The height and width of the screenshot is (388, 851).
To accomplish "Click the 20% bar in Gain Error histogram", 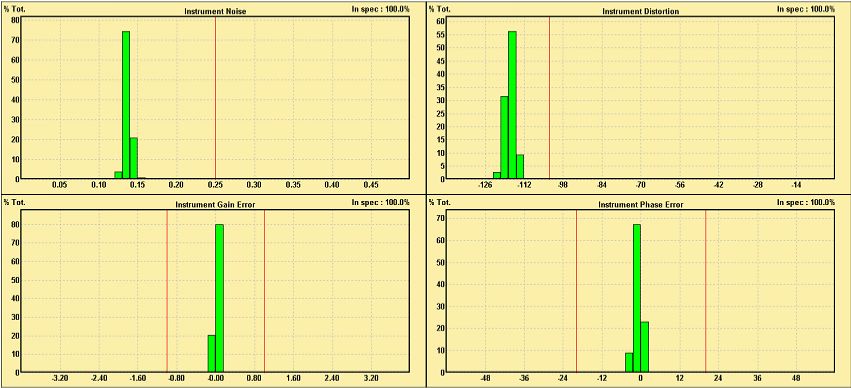I will click(212, 354).
